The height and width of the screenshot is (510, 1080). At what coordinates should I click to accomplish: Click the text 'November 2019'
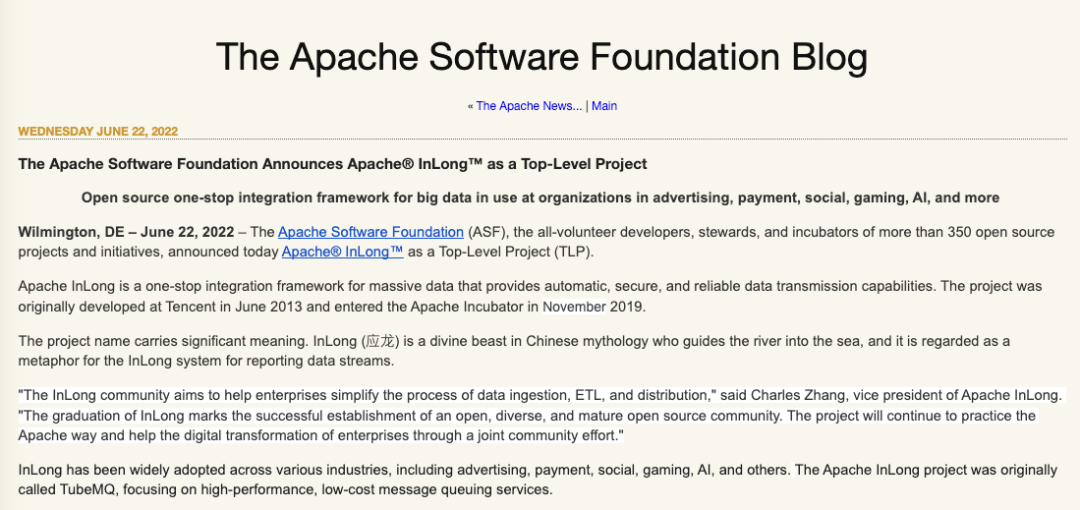click(593, 307)
